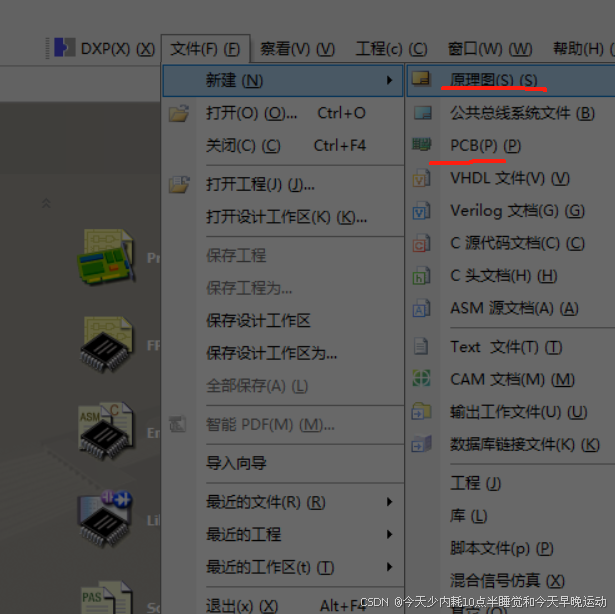Click the DXP logo icon

[64, 47]
